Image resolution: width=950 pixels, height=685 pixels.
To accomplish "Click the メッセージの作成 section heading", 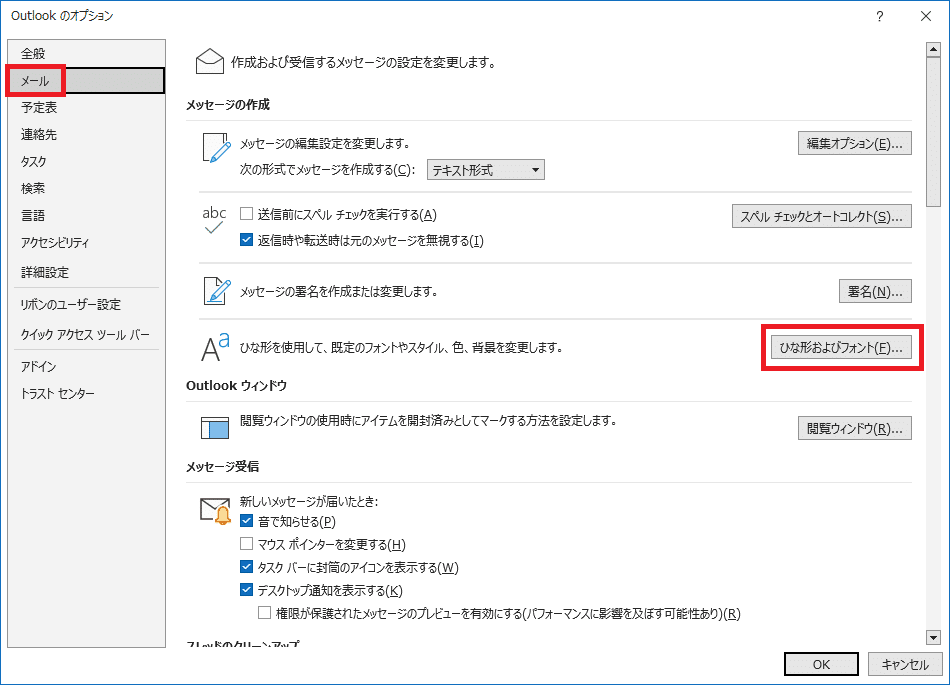I will tap(228, 105).
